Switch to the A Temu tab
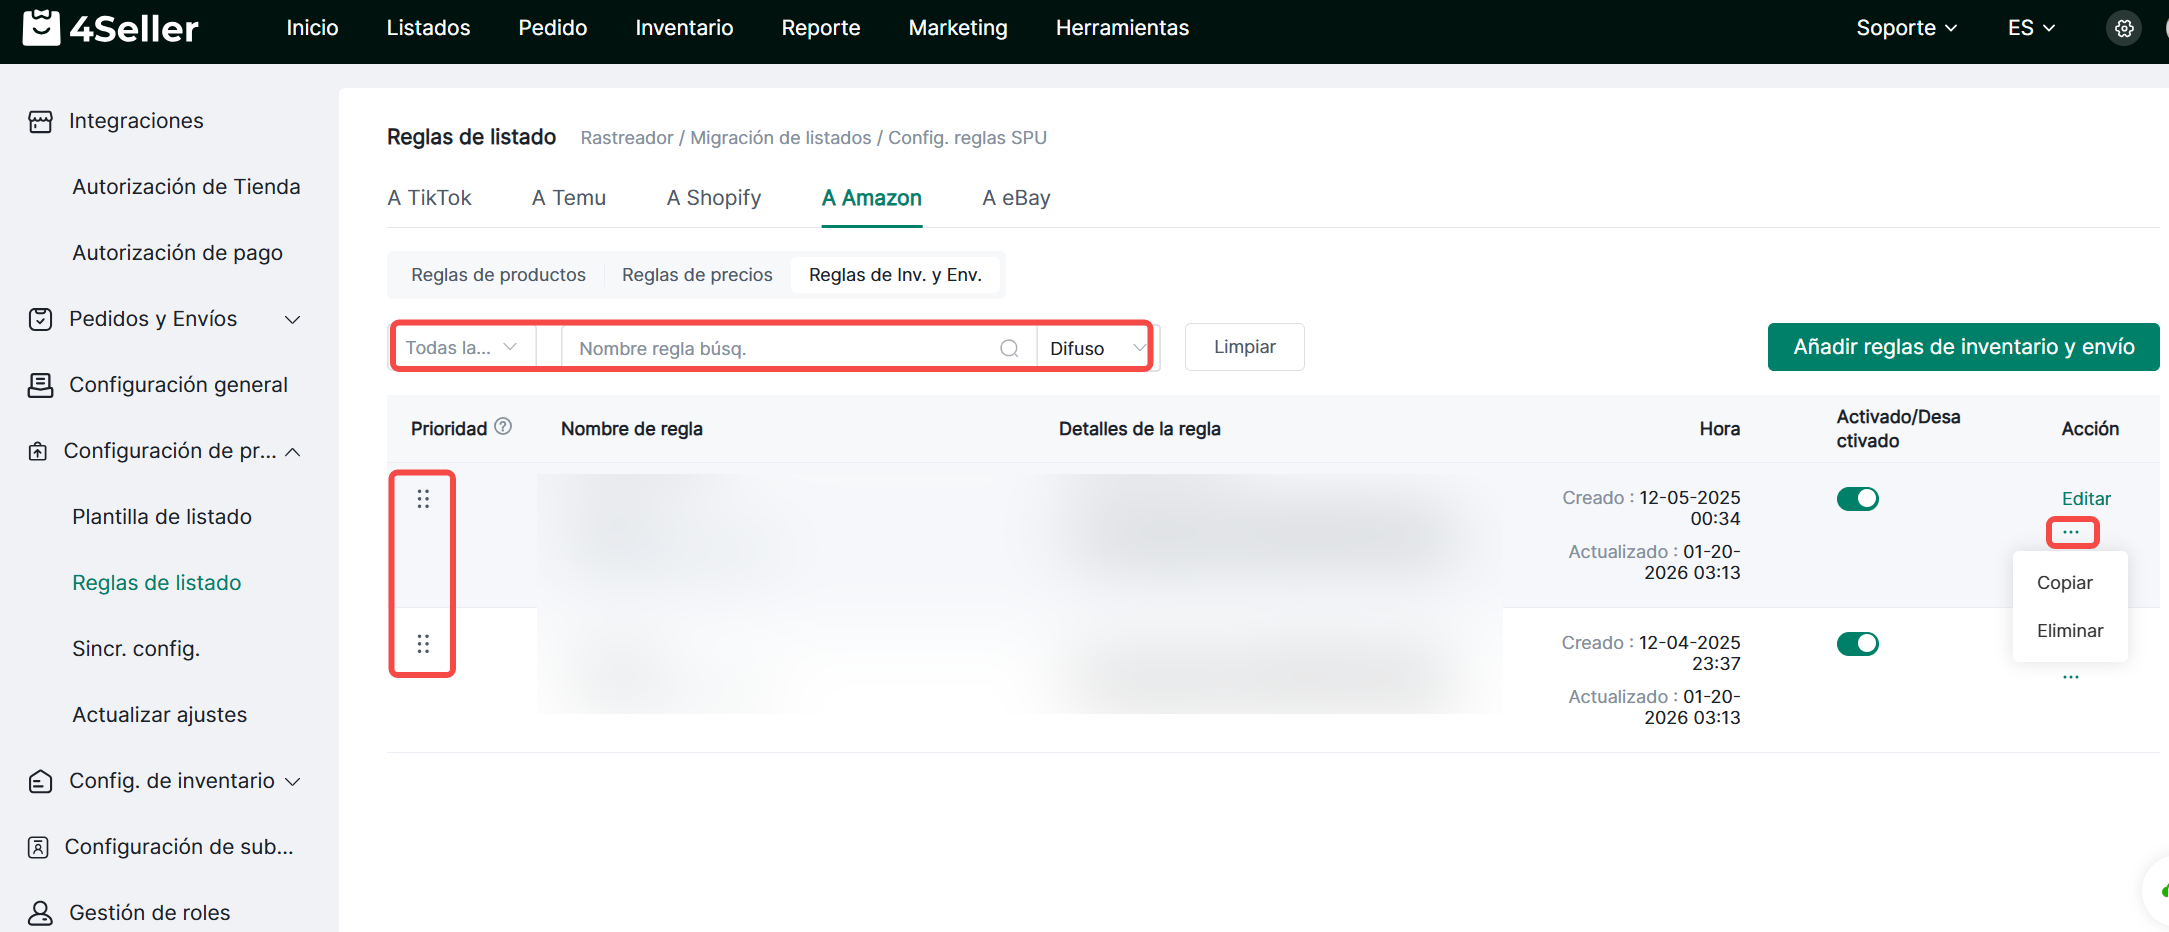2169x932 pixels. click(x=569, y=198)
